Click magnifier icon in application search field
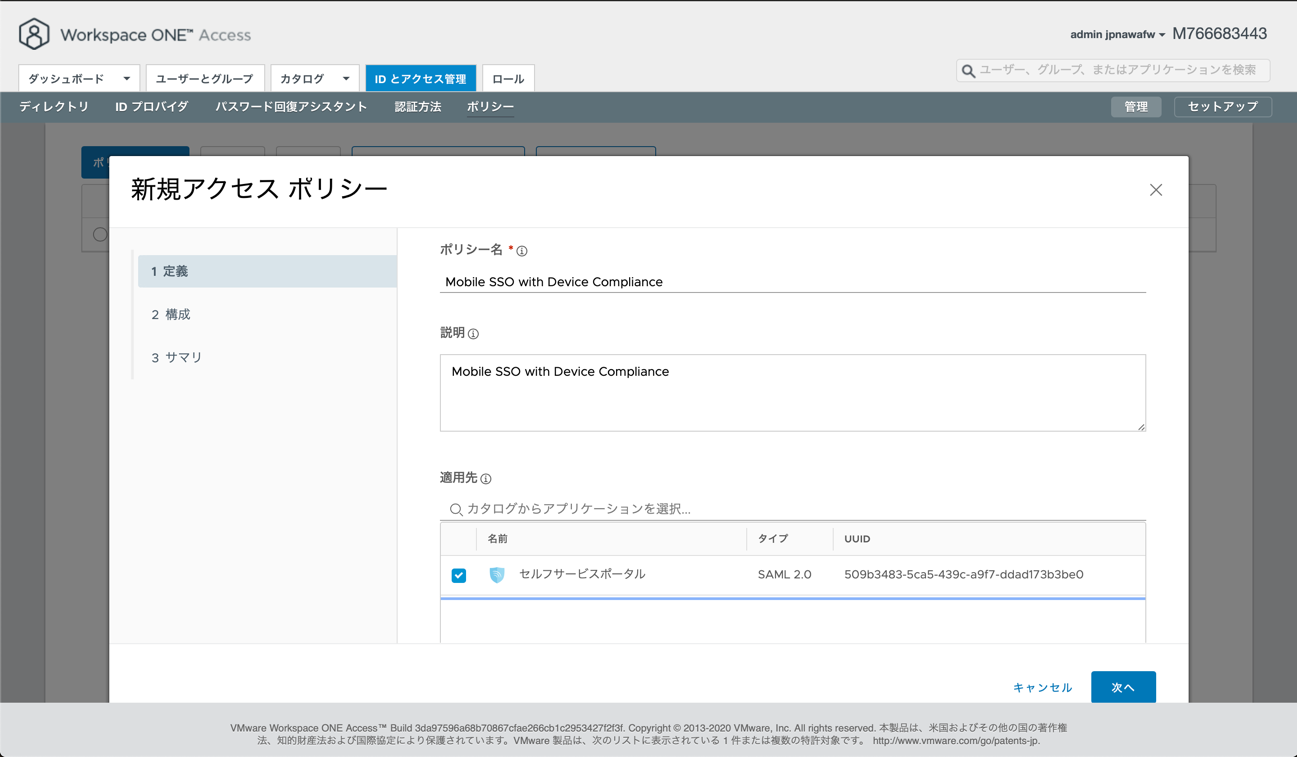1297x757 pixels. pyautogui.click(x=456, y=510)
